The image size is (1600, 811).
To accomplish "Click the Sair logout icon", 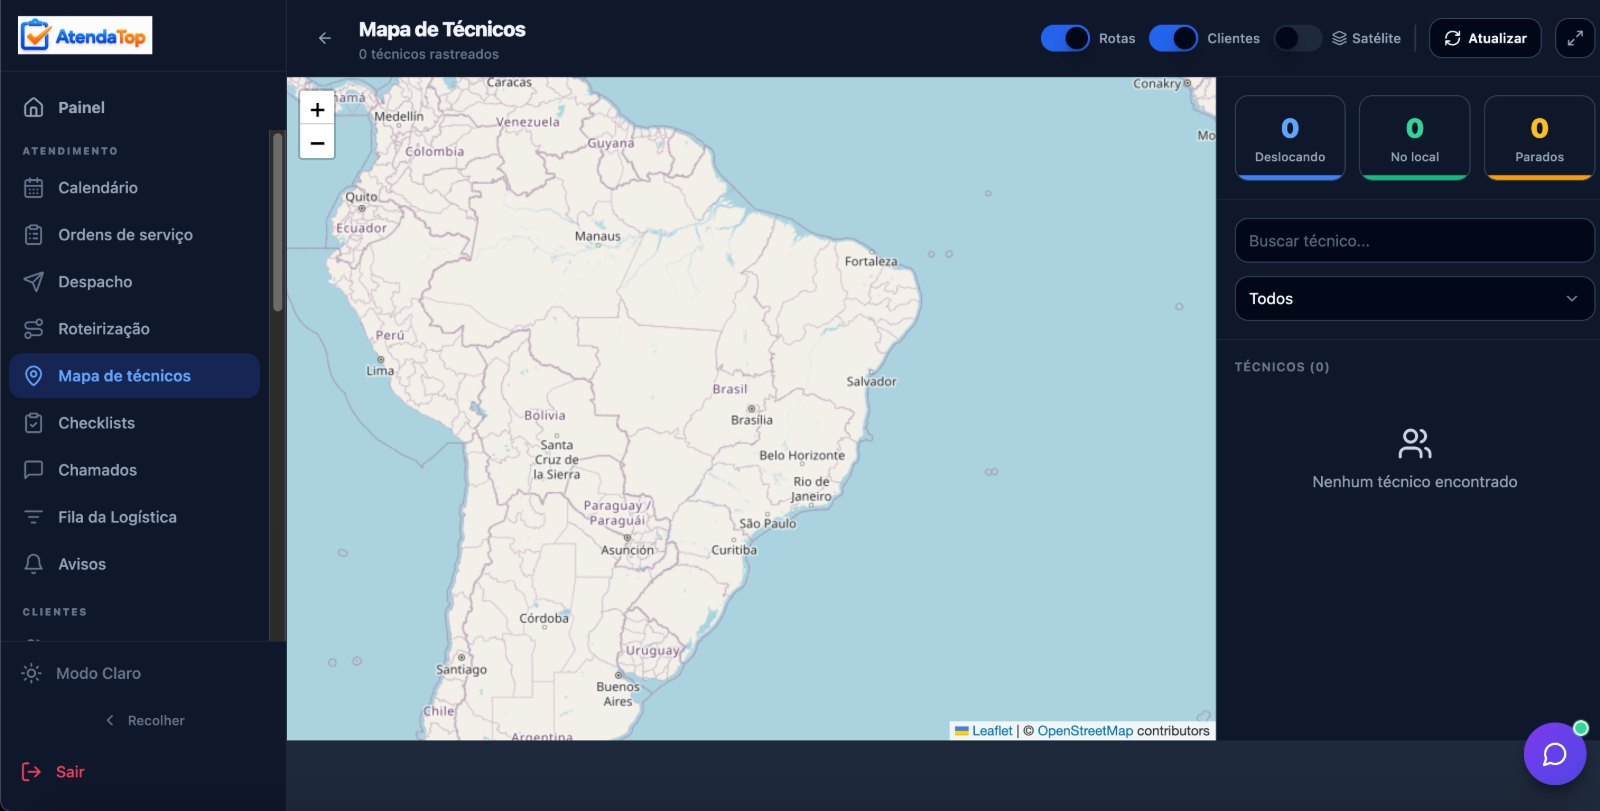I will coord(32,771).
